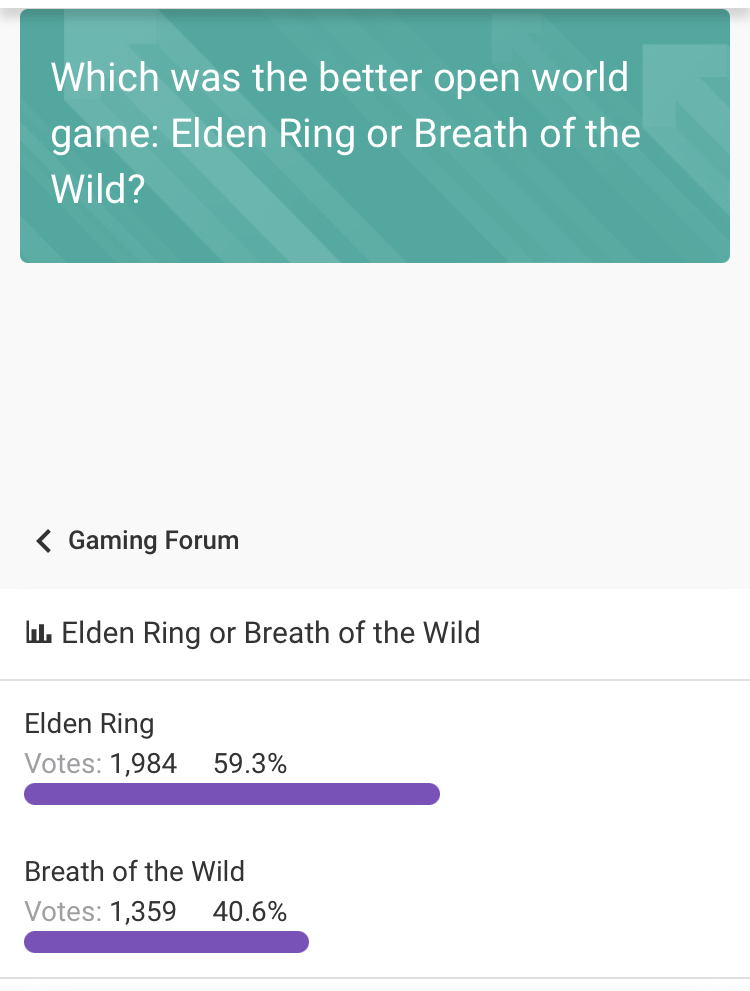This screenshot has width=750, height=991.
Task: Click the 1,359 vote count
Action: point(143,912)
